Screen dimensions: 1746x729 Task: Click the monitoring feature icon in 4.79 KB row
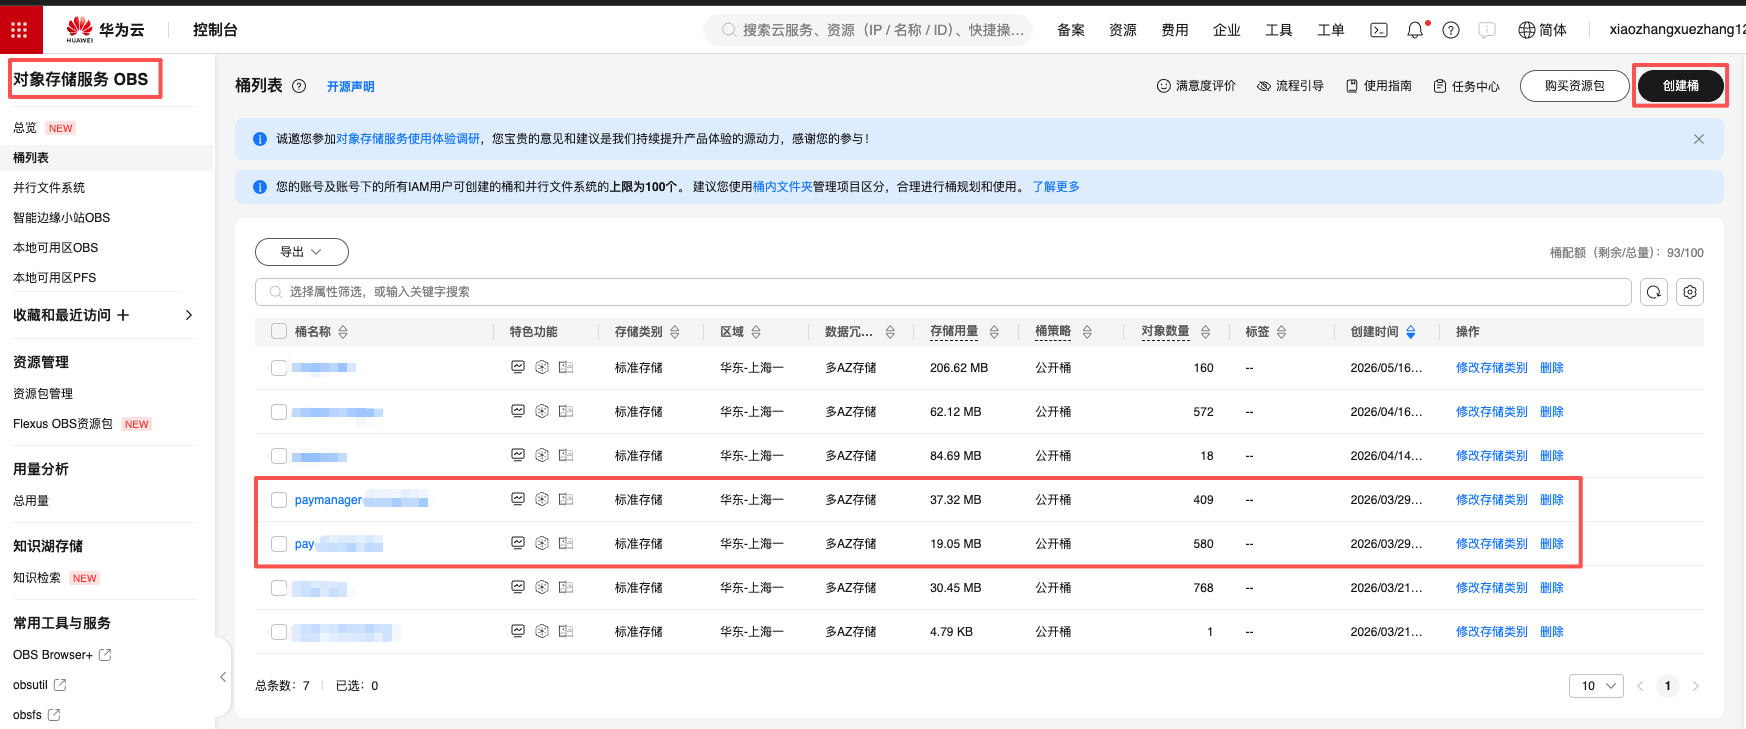coord(518,631)
